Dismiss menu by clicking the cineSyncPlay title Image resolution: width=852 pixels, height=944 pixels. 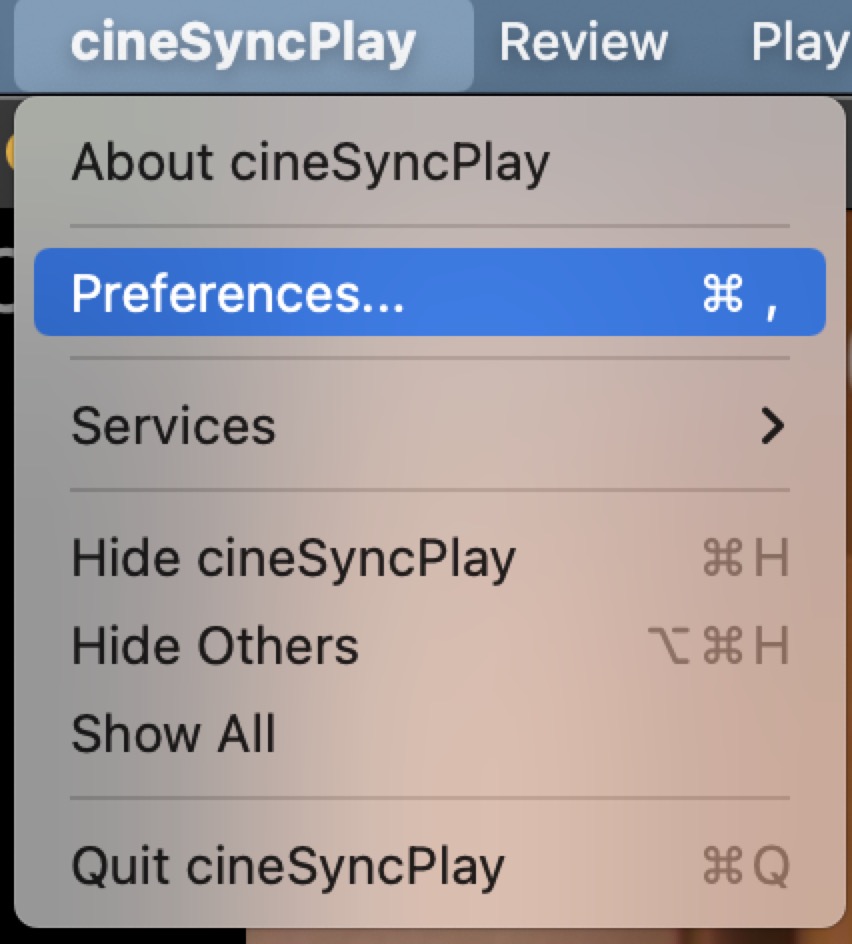point(243,43)
